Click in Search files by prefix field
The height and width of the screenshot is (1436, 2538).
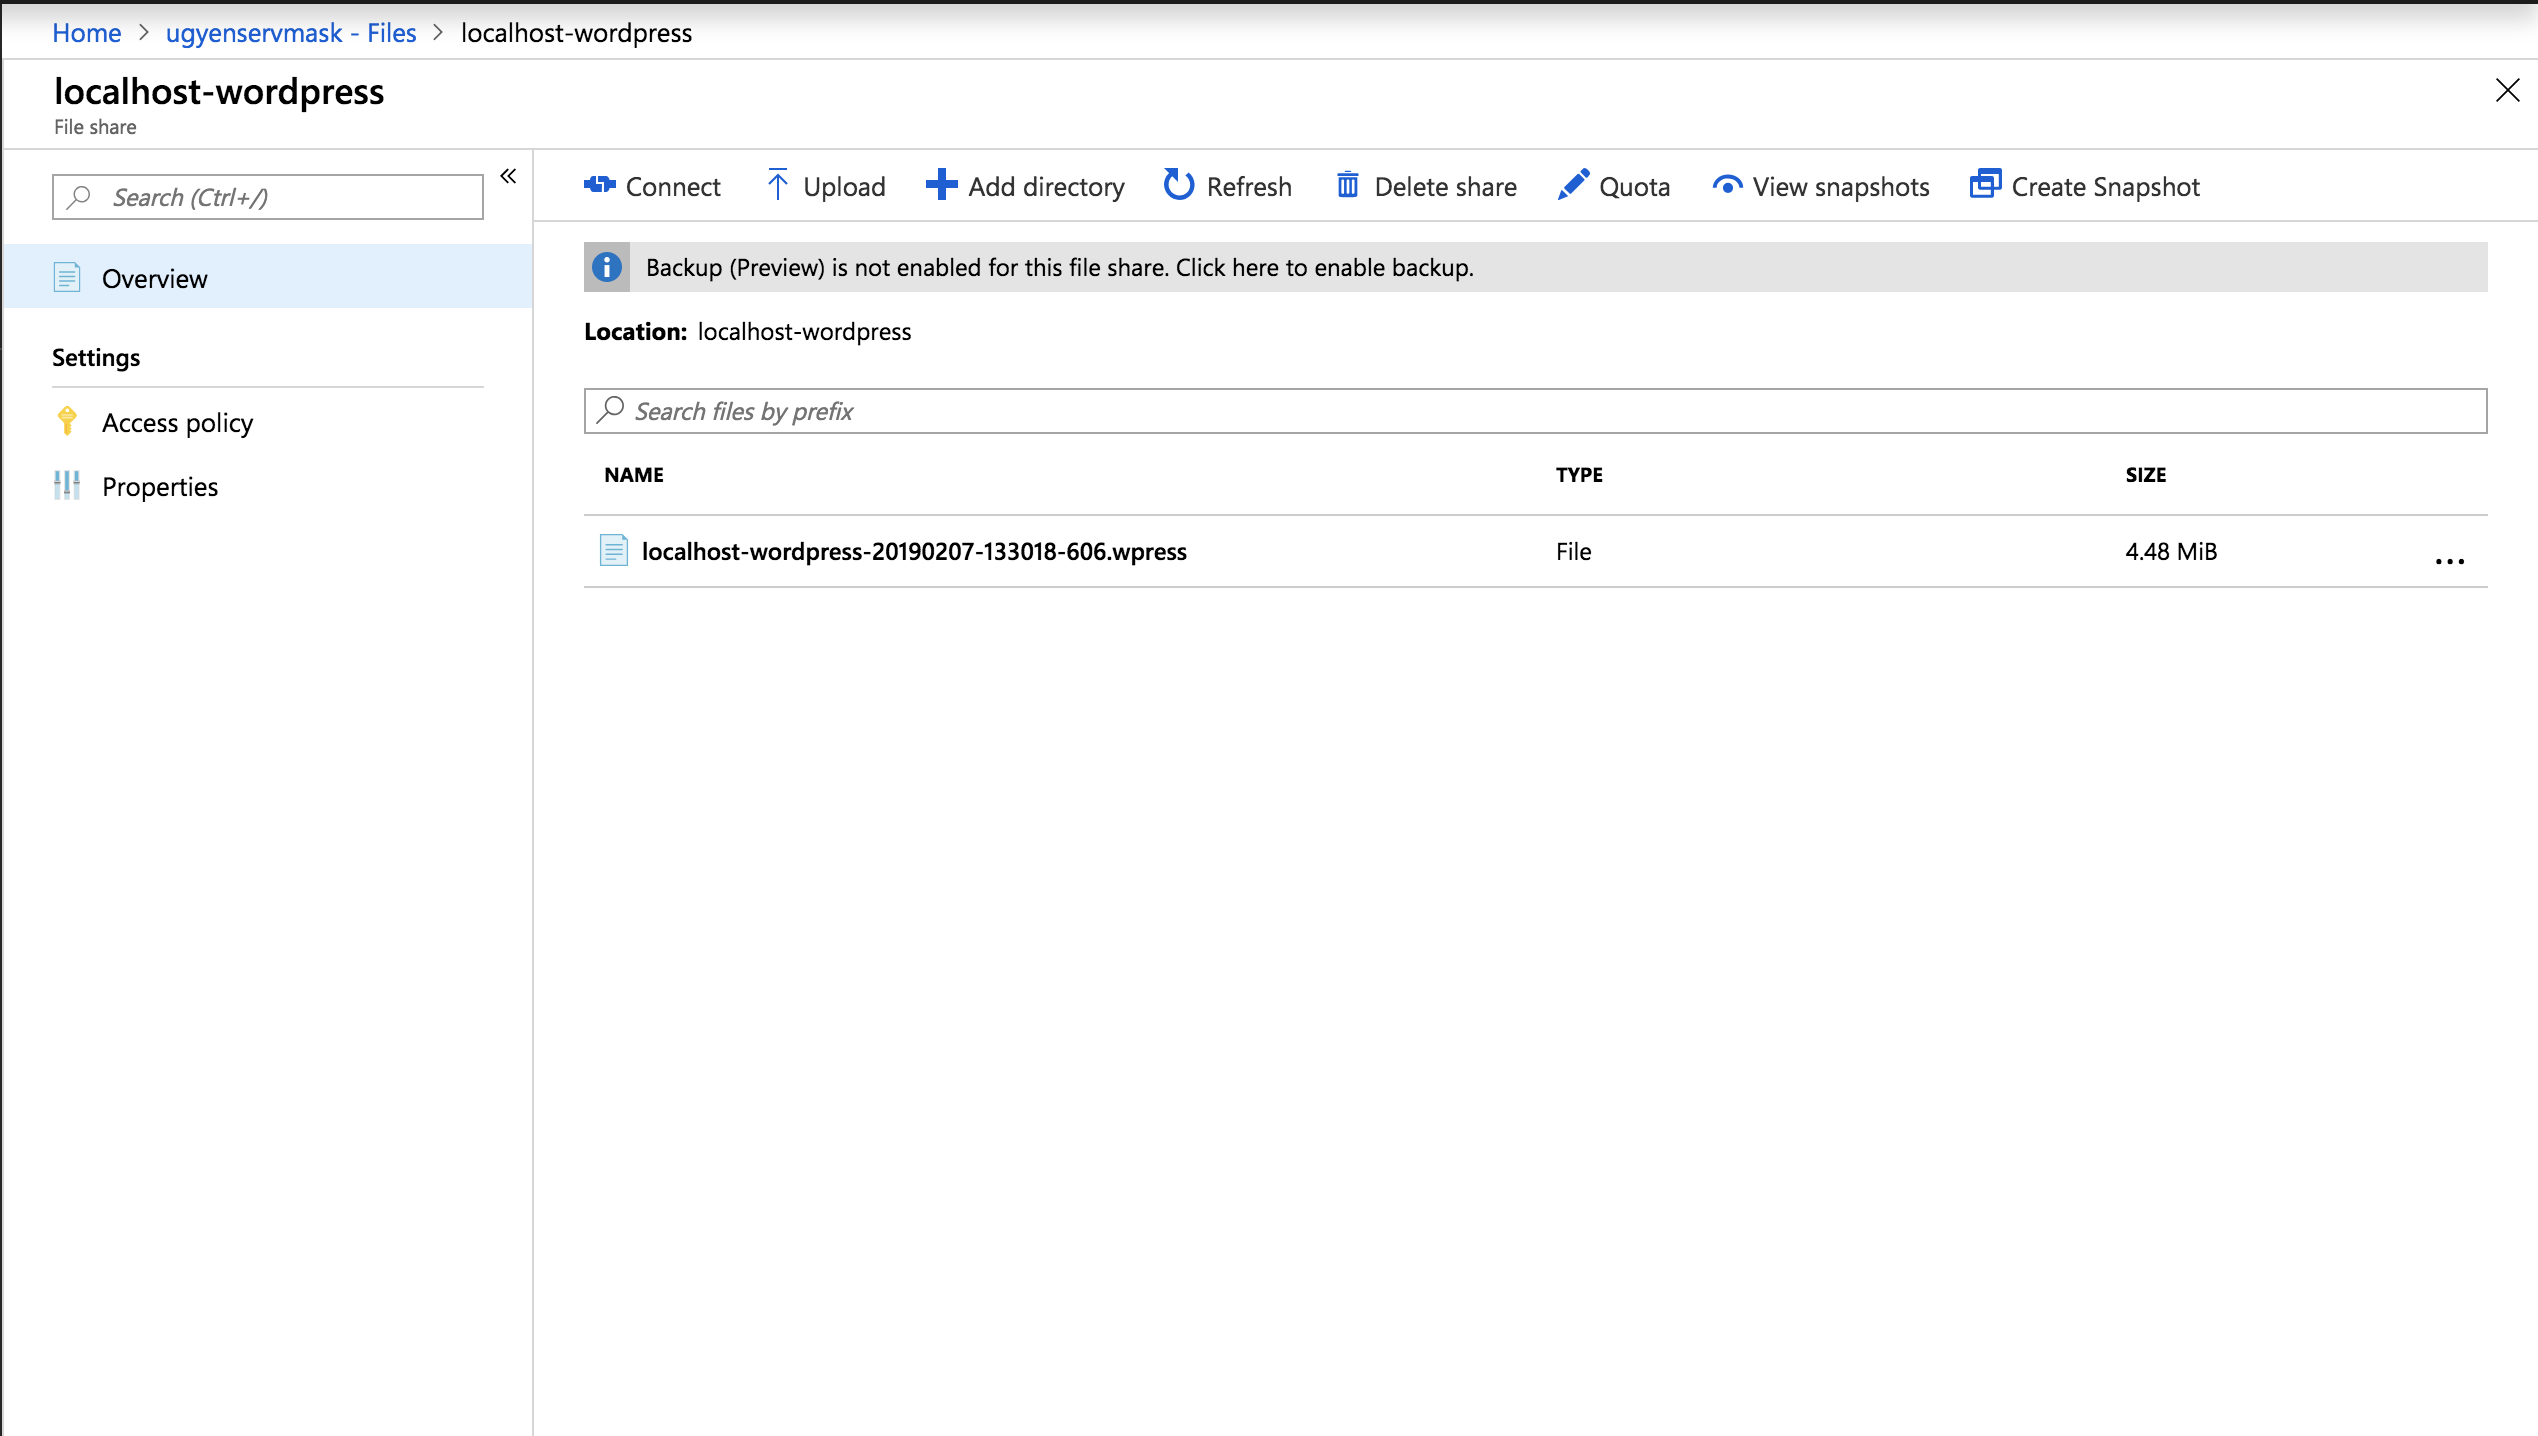[1534, 411]
